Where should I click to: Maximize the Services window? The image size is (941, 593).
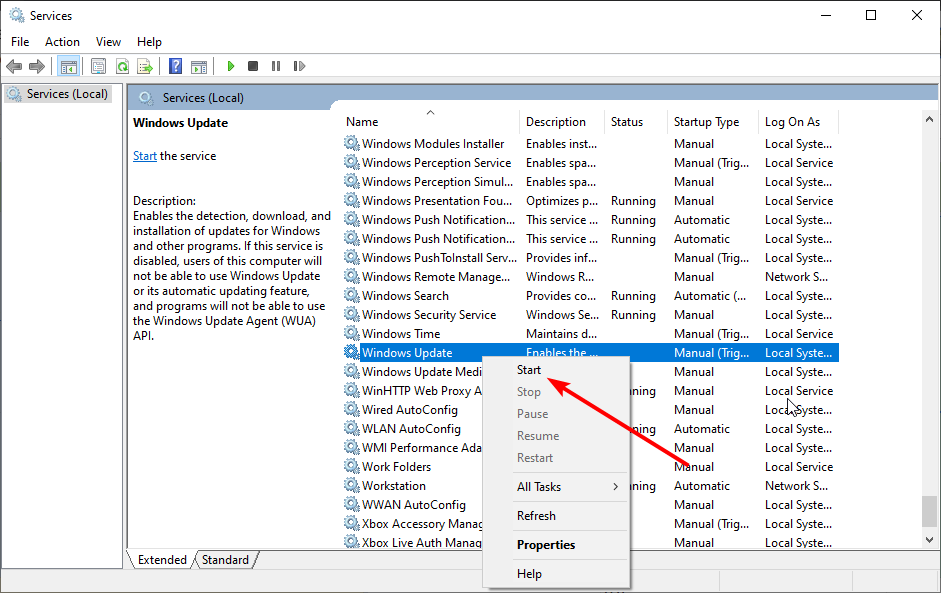871,15
